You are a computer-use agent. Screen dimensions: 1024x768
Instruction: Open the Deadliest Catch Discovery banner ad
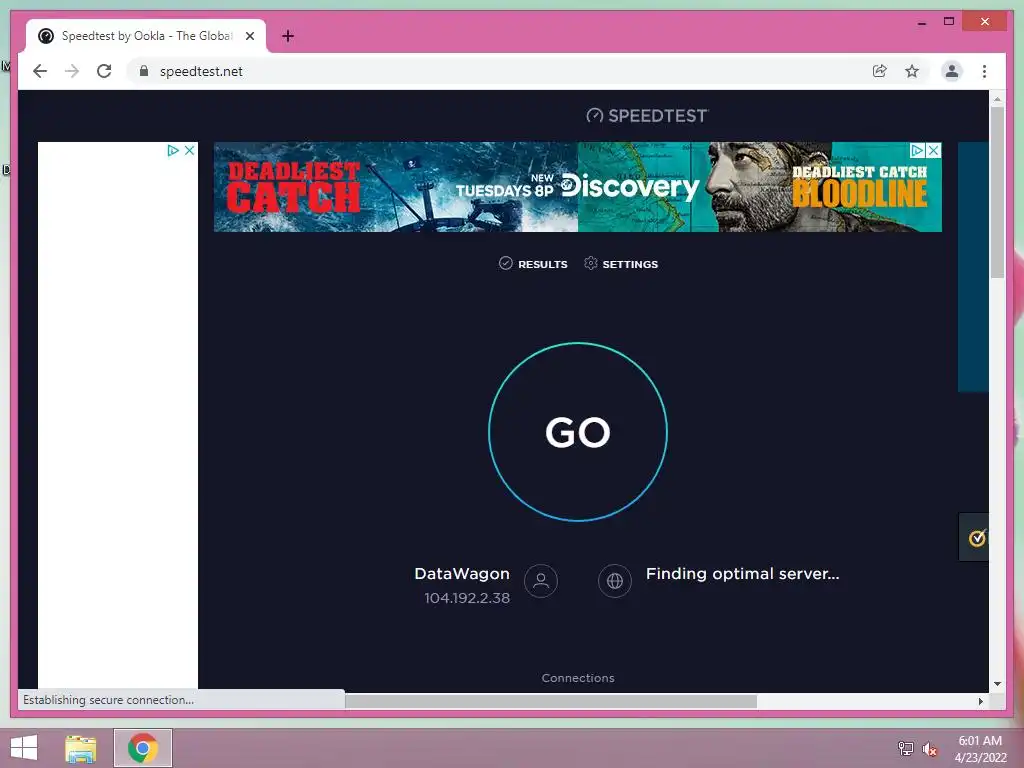pos(578,187)
